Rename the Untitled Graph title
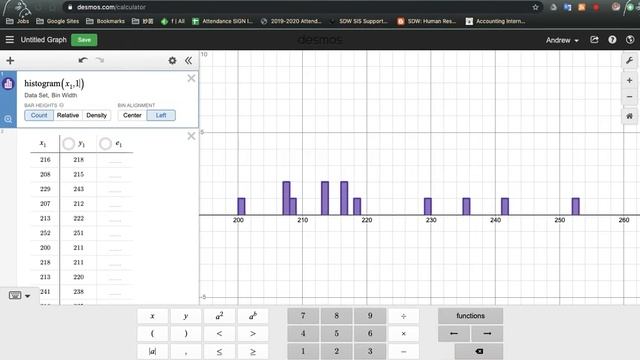The width and height of the screenshot is (640, 360). coord(44,40)
